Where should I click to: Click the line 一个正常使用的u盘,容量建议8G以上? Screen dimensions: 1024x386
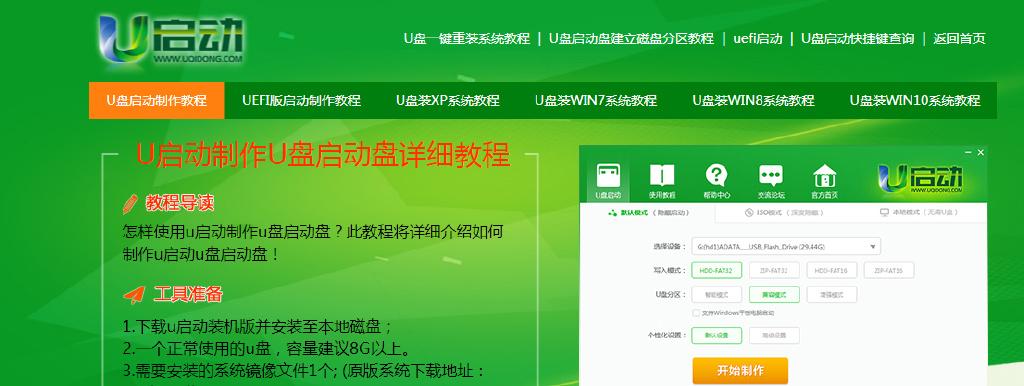266,349
